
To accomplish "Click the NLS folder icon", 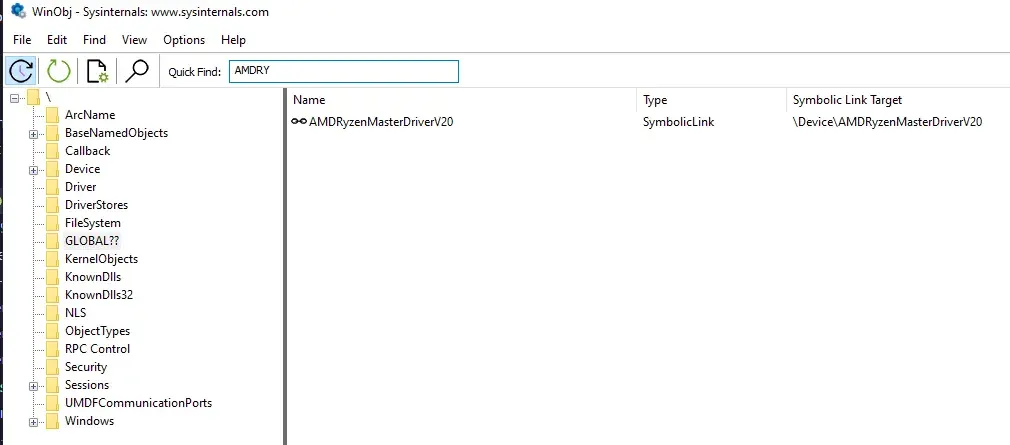I will click(x=53, y=314).
